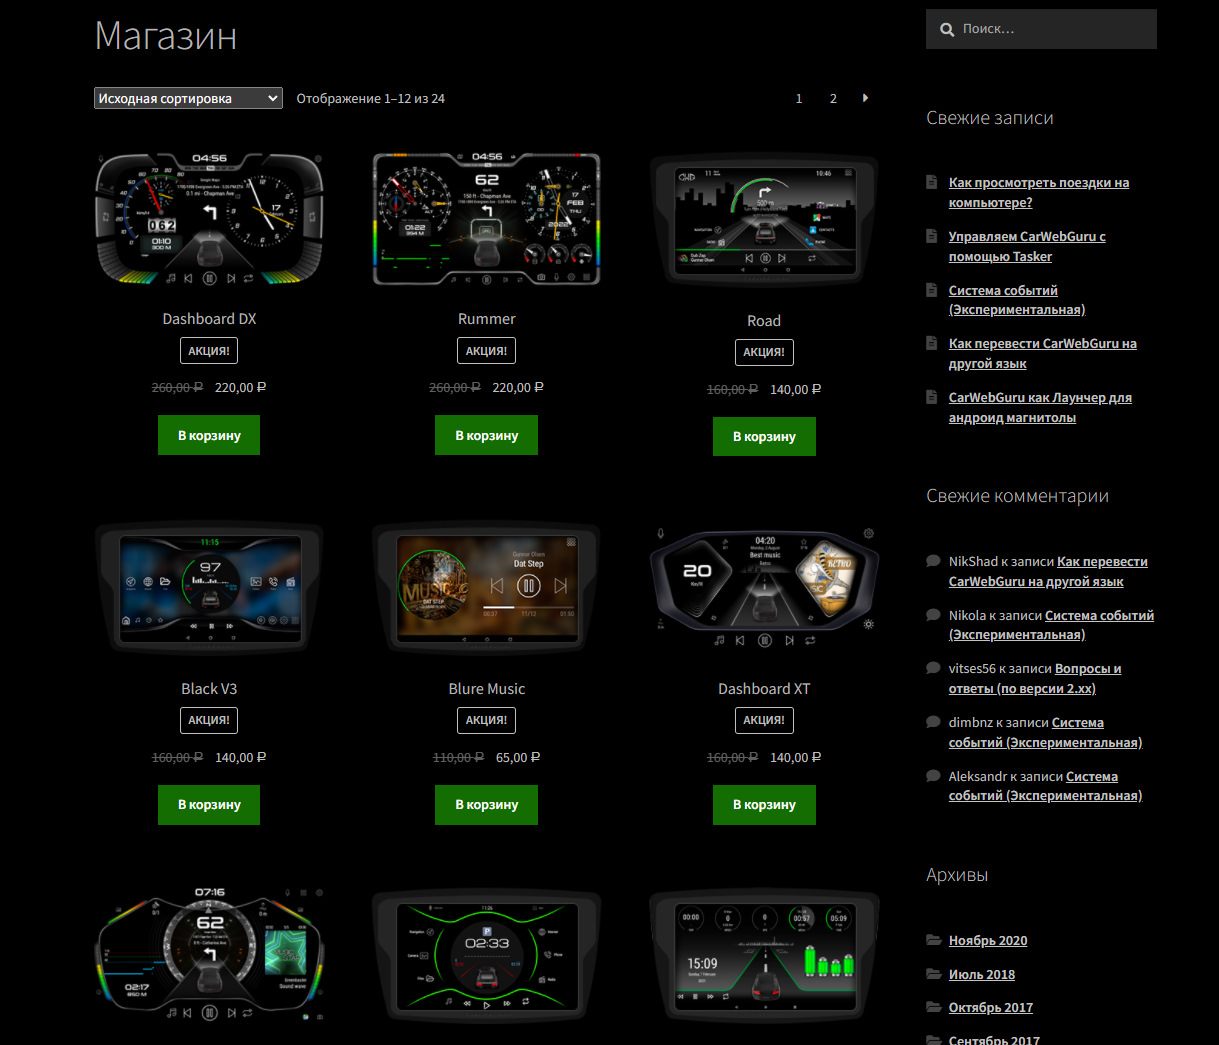Open third-row thumbnail showing 07:16 clock
The width and height of the screenshot is (1219, 1045).
209,955
